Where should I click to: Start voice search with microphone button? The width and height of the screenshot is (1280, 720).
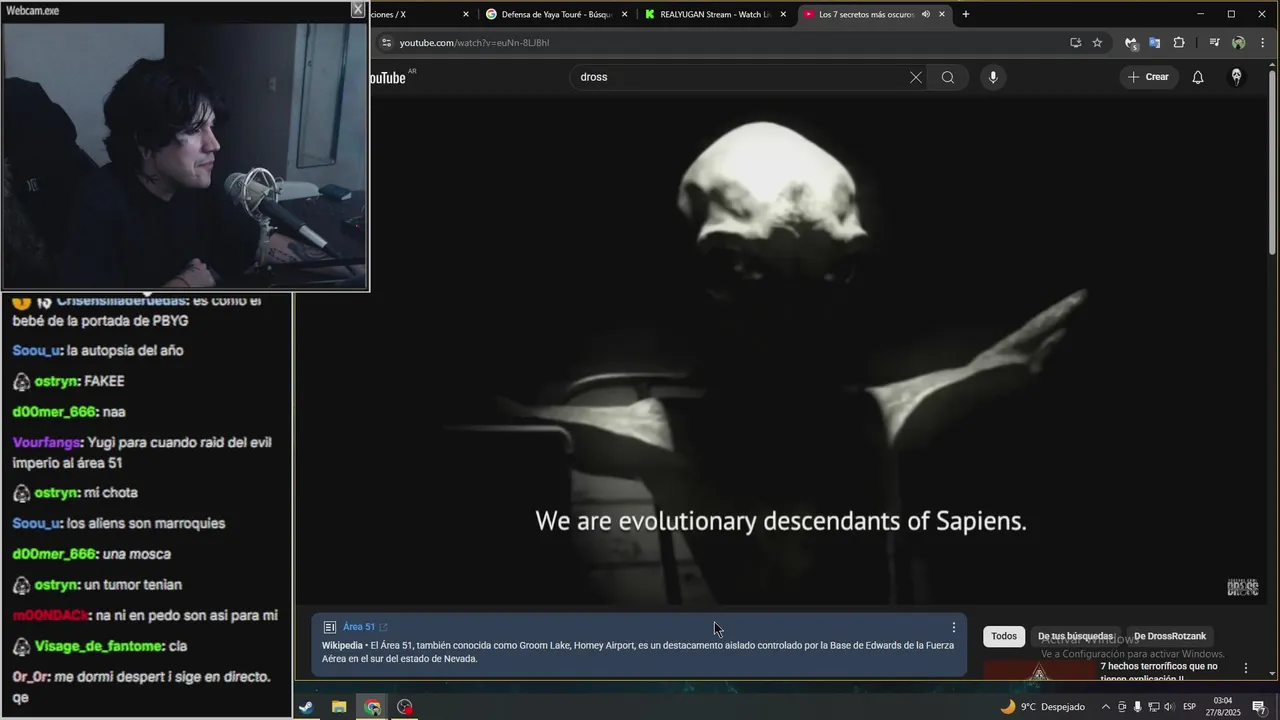tap(993, 77)
